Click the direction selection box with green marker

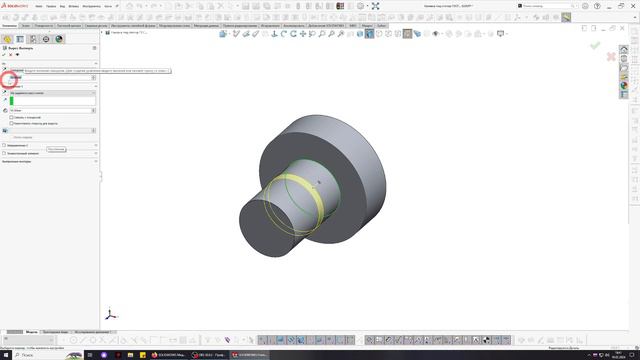(x=53, y=100)
